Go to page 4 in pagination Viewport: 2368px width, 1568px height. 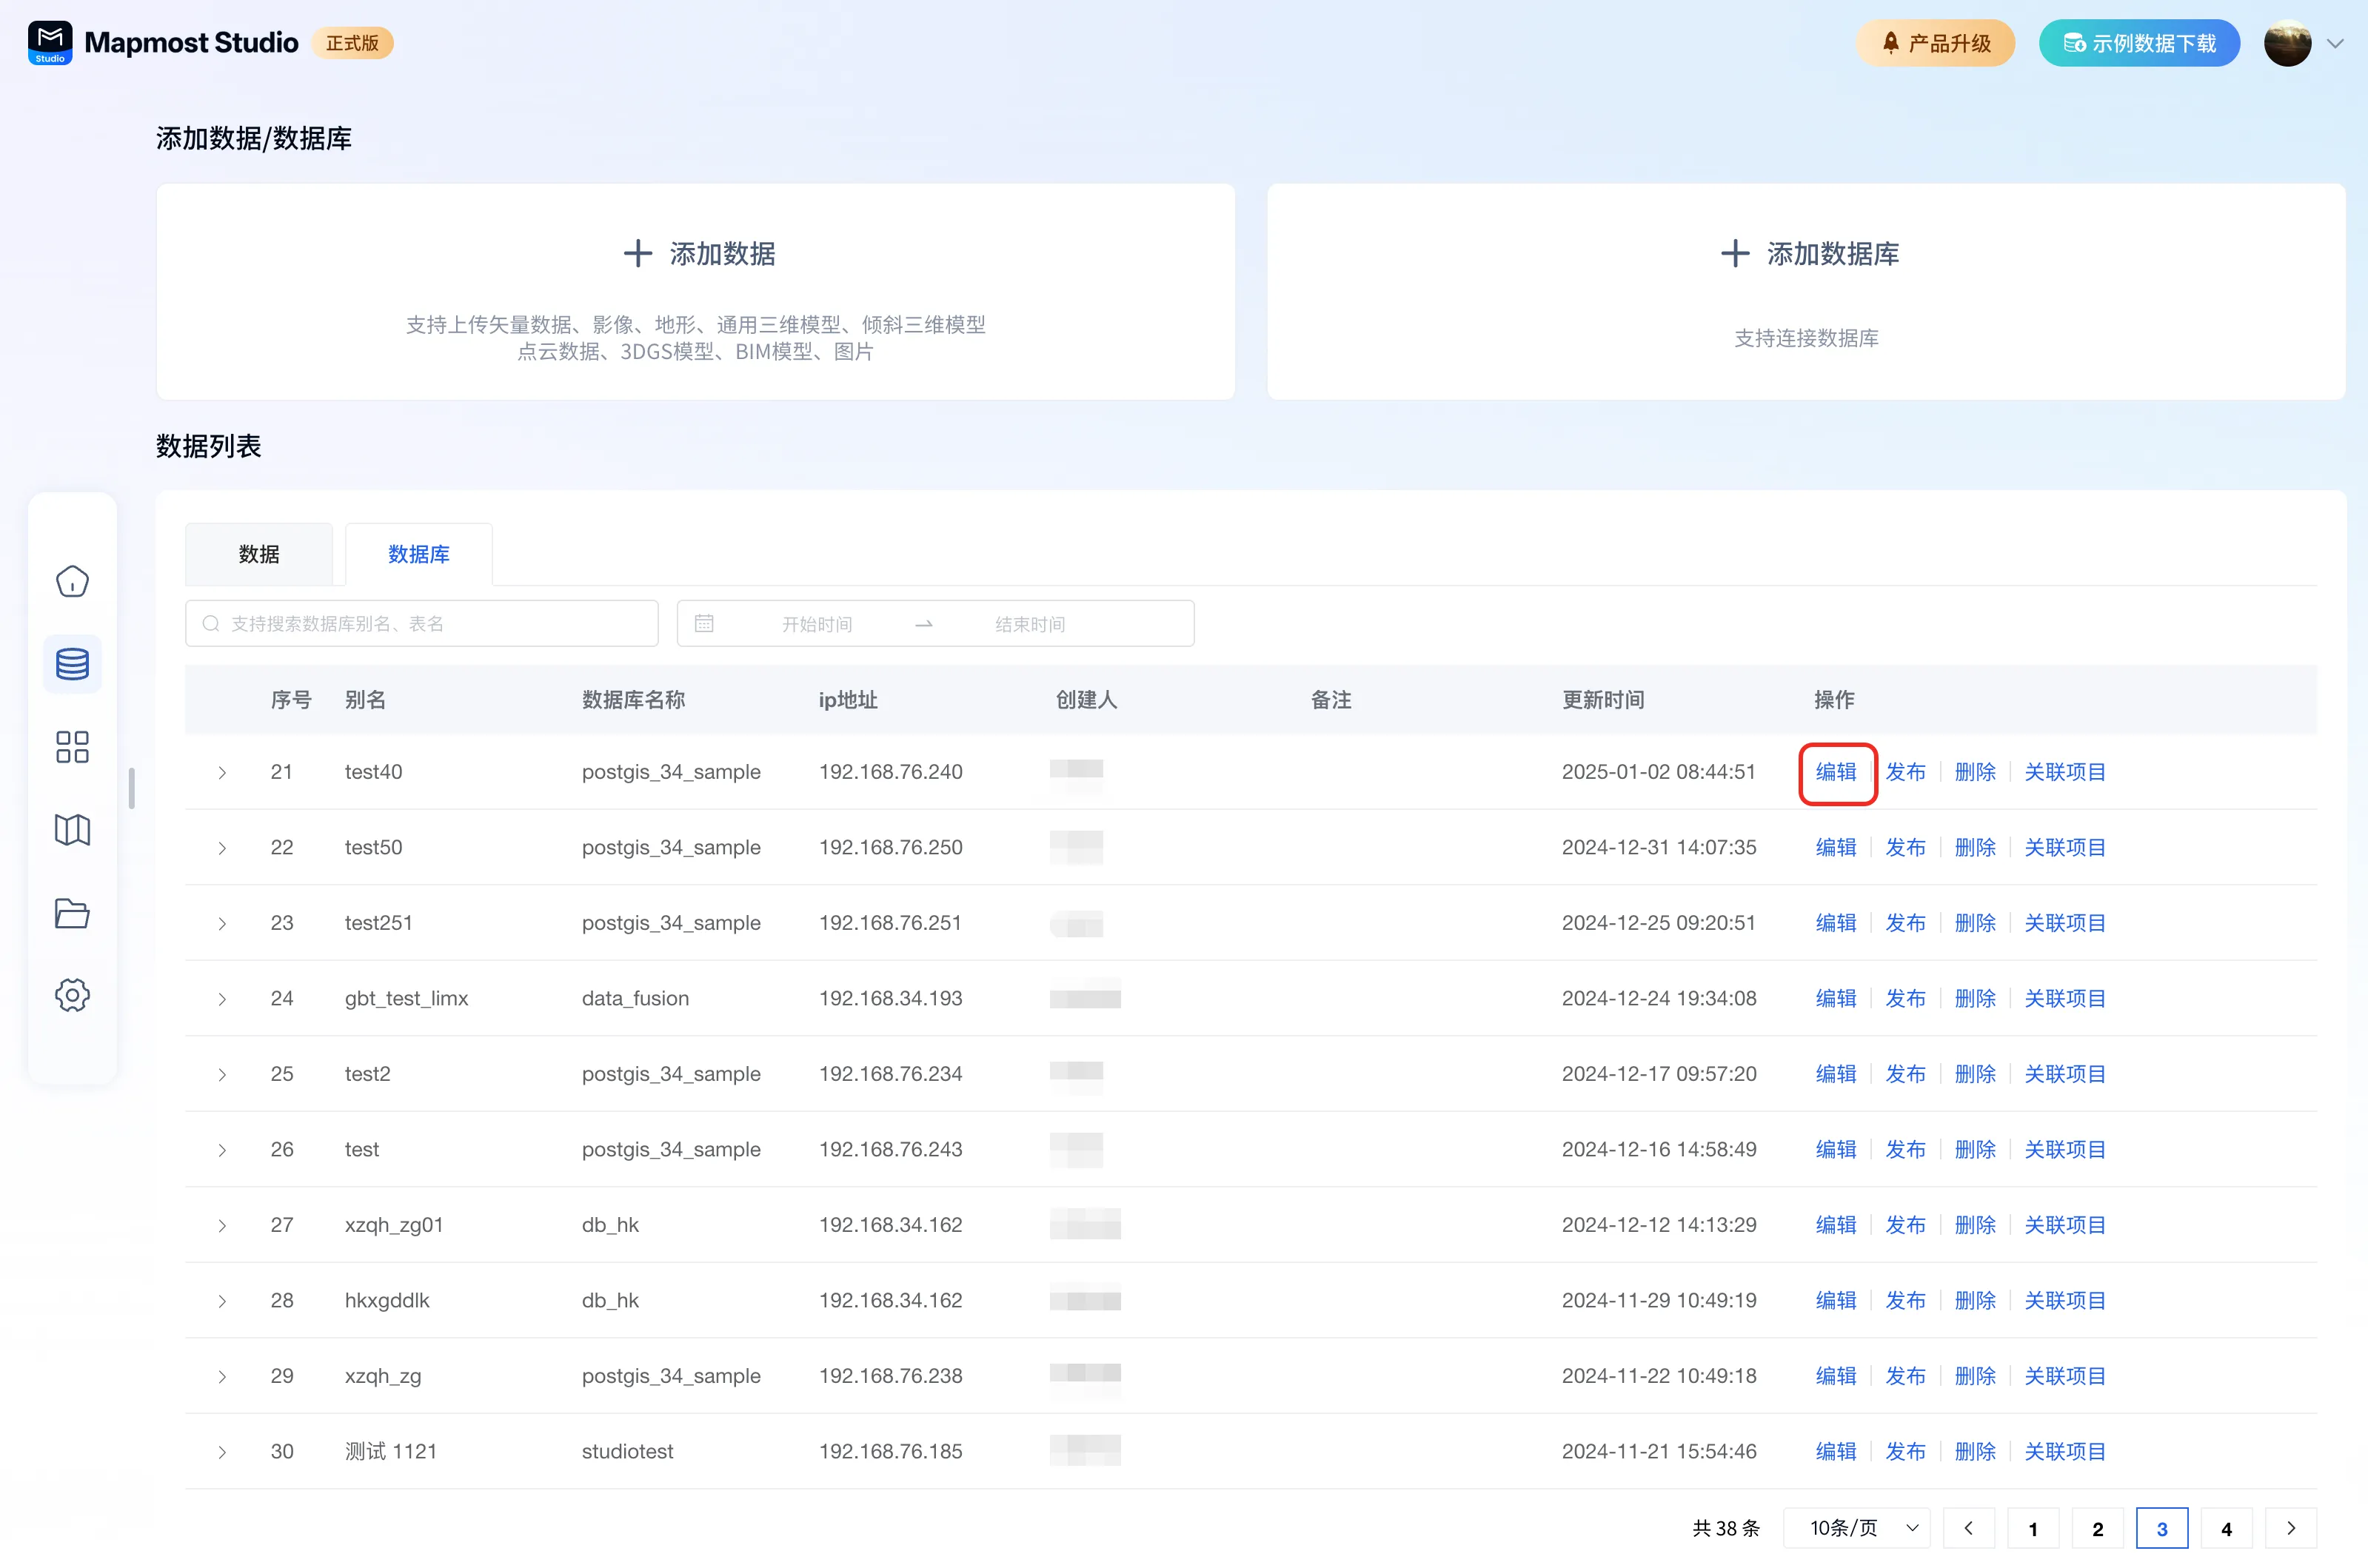pos(2226,1529)
